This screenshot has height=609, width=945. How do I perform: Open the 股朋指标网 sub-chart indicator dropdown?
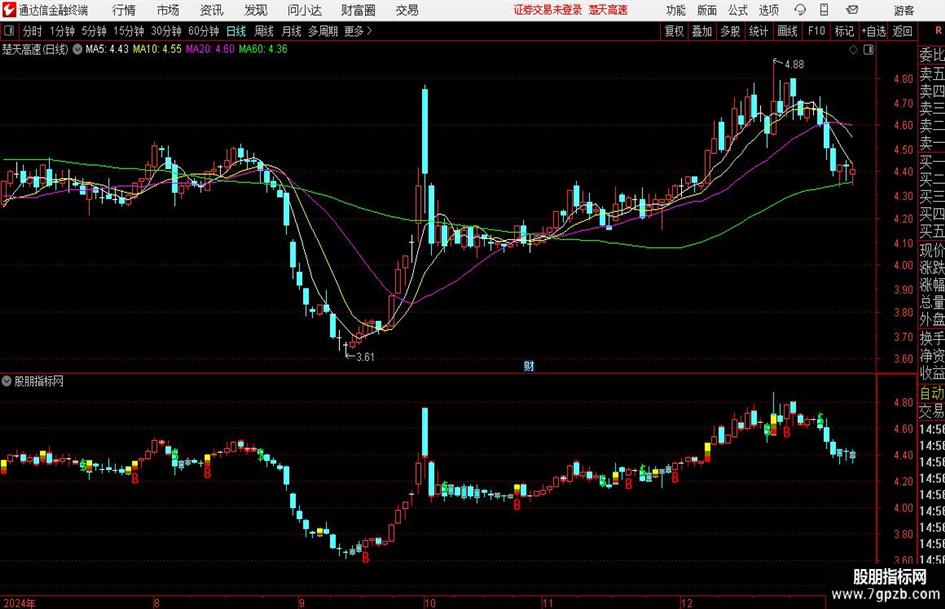7,381
